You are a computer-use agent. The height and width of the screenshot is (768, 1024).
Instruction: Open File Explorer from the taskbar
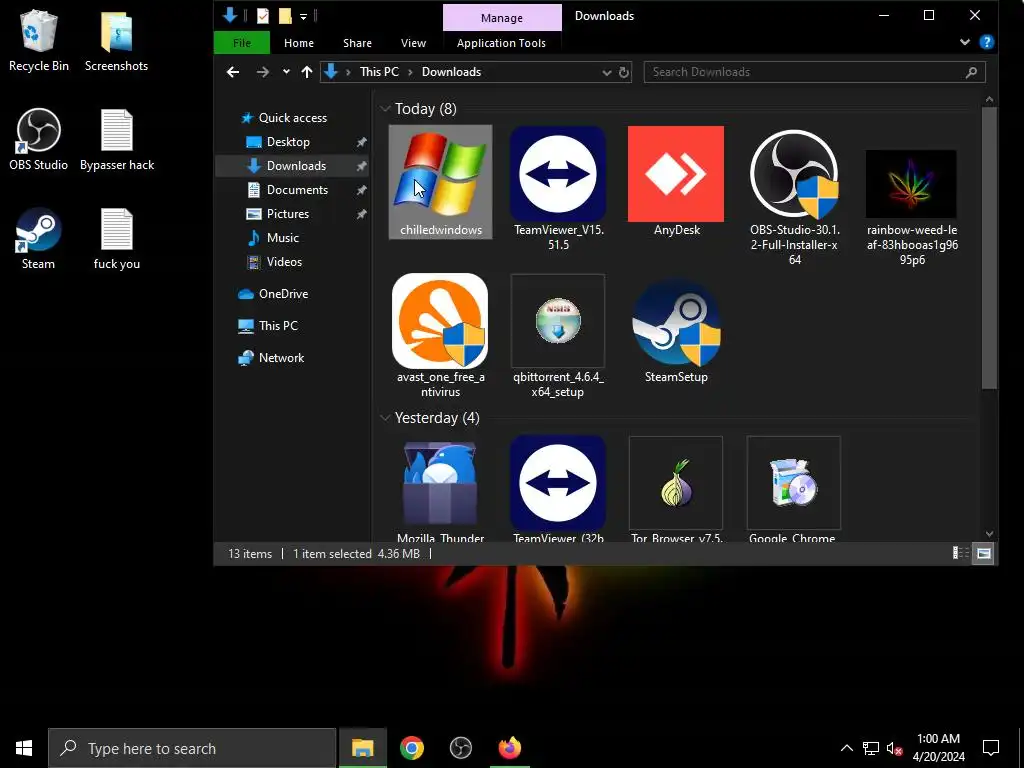[x=362, y=748]
